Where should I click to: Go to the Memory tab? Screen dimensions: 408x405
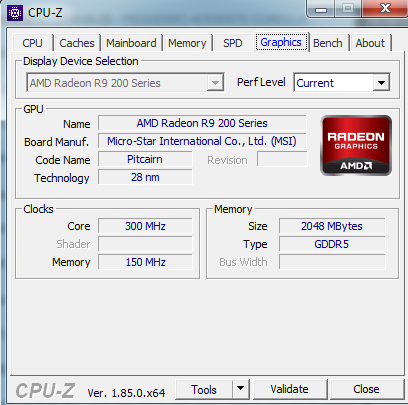[x=187, y=43]
